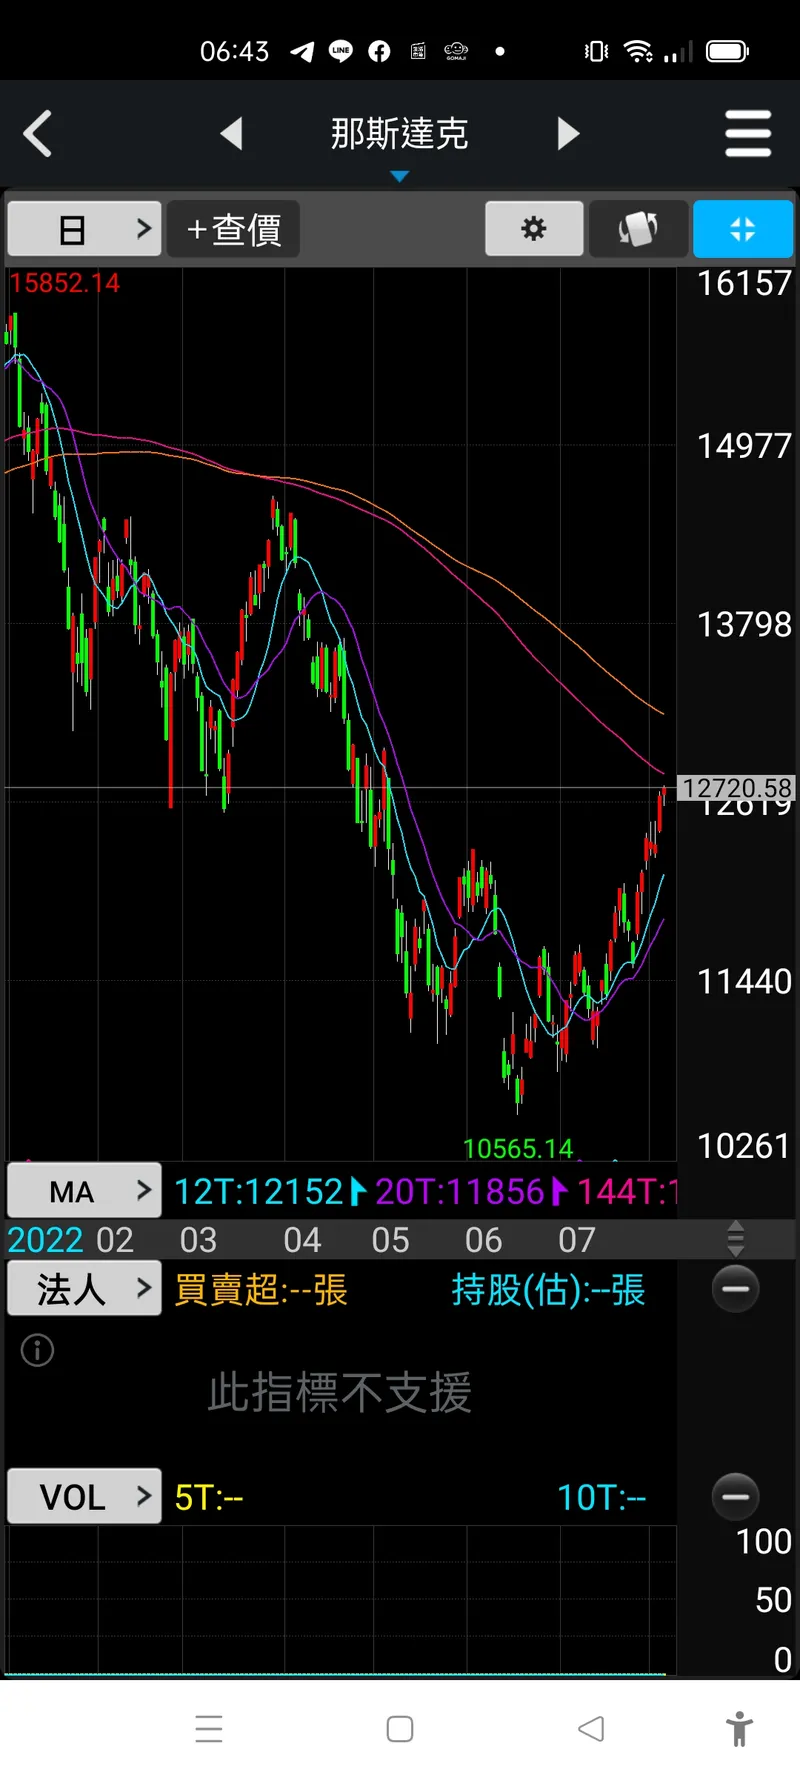Tap the 此指標不支援 message
This screenshot has height=1778, width=800.
tap(340, 1392)
